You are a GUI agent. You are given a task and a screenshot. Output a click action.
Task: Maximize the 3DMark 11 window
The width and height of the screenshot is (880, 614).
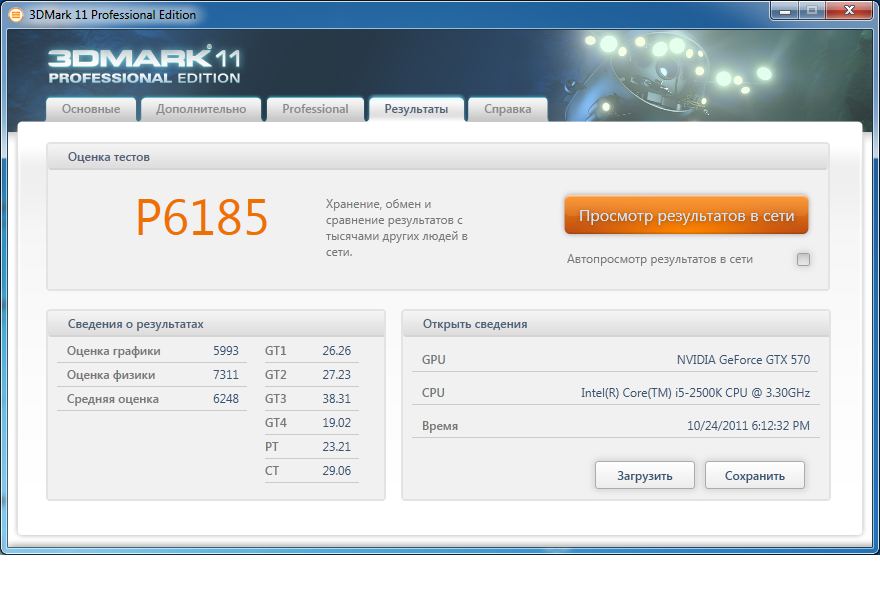(812, 11)
